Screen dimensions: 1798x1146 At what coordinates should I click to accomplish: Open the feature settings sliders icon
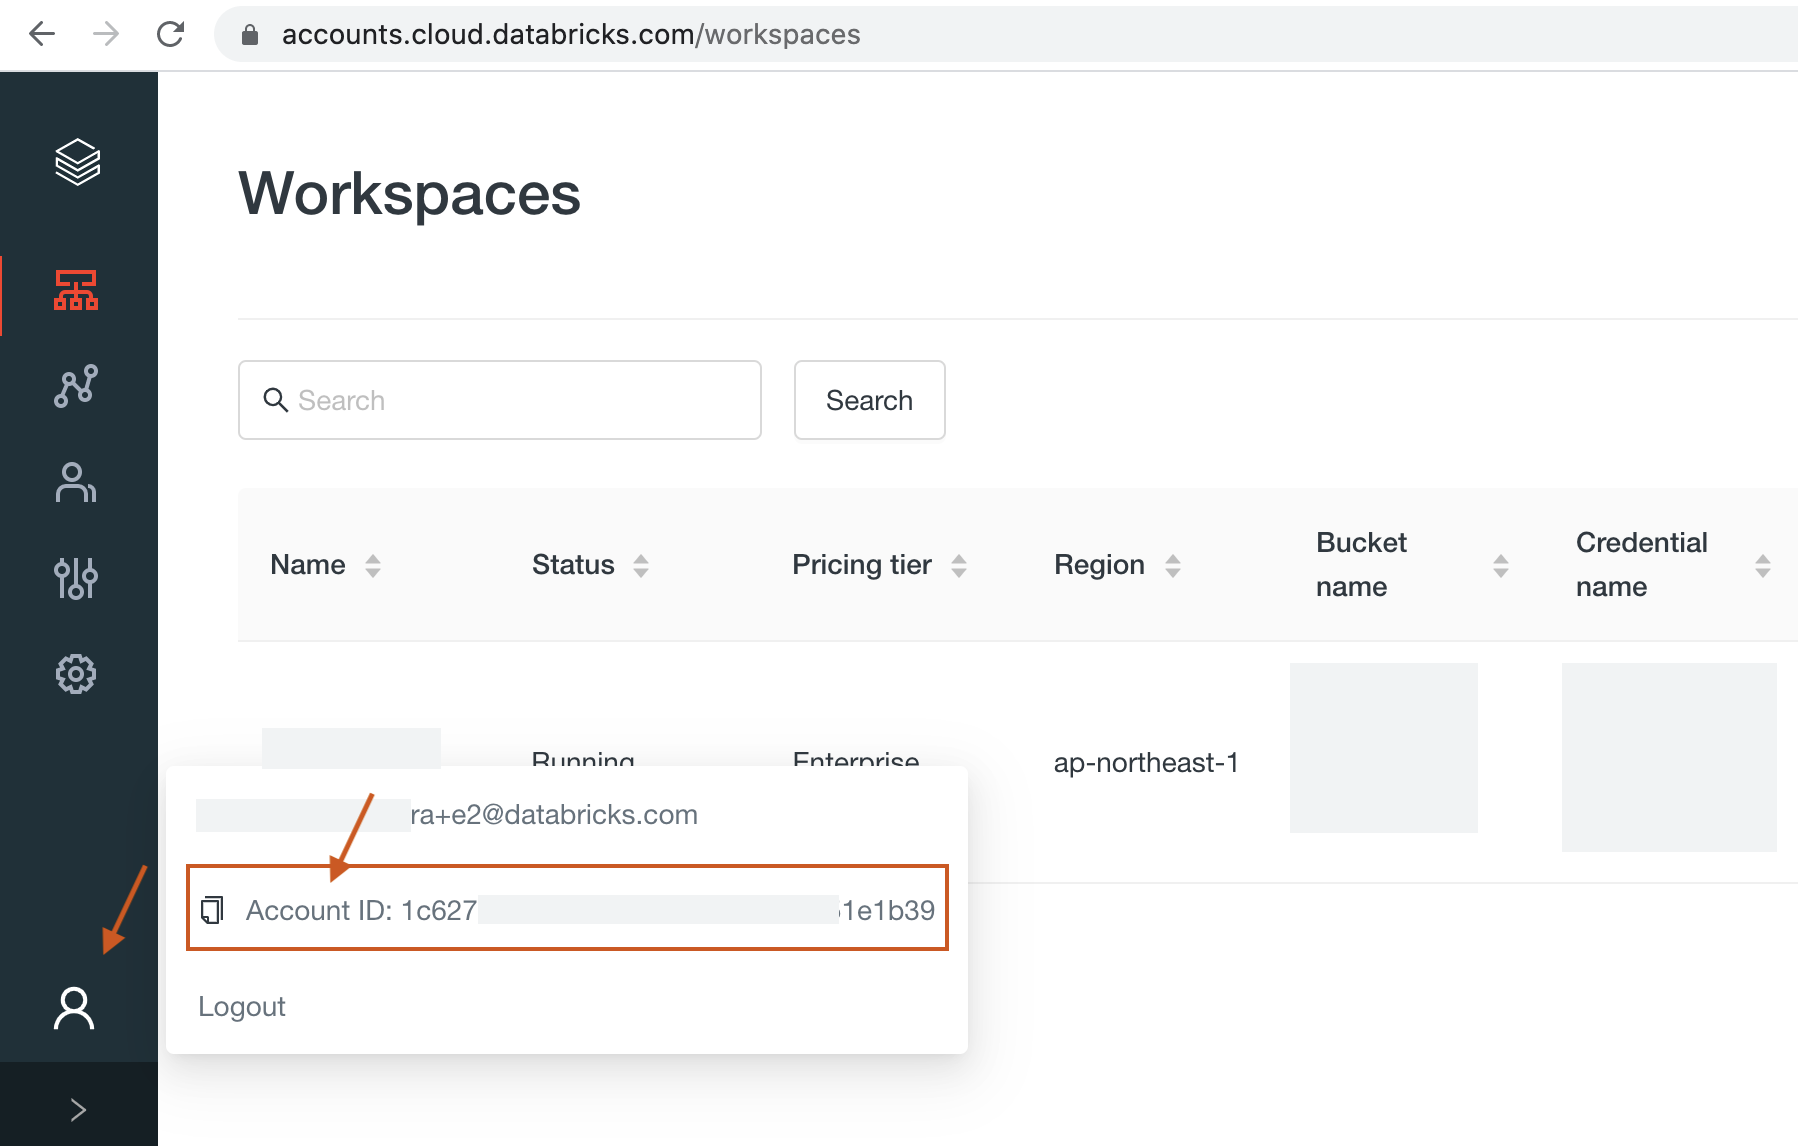(x=77, y=578)
